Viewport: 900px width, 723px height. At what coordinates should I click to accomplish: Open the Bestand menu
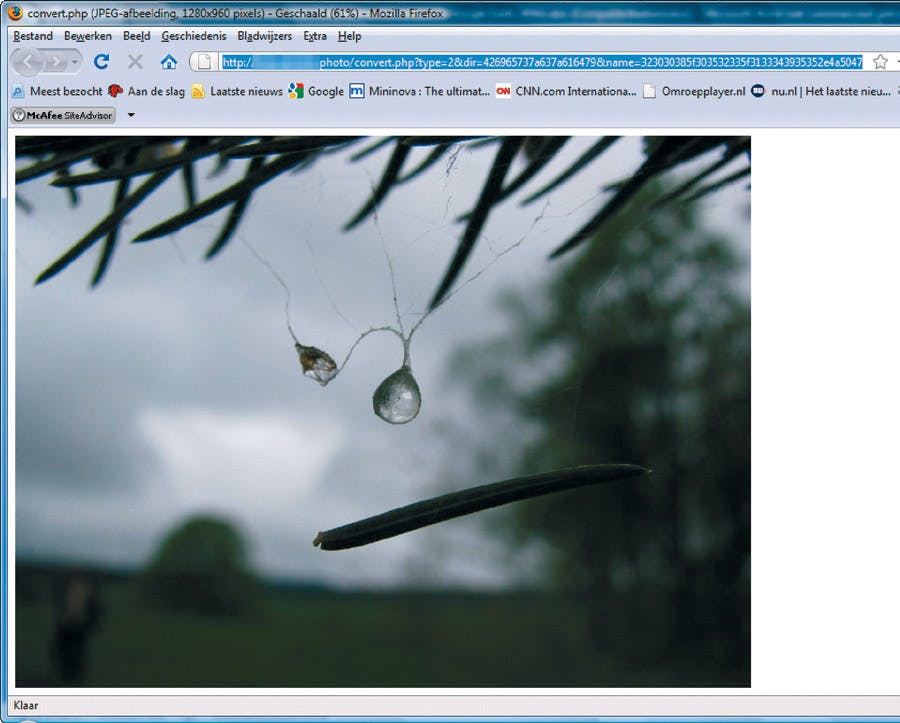click(33, 36)
